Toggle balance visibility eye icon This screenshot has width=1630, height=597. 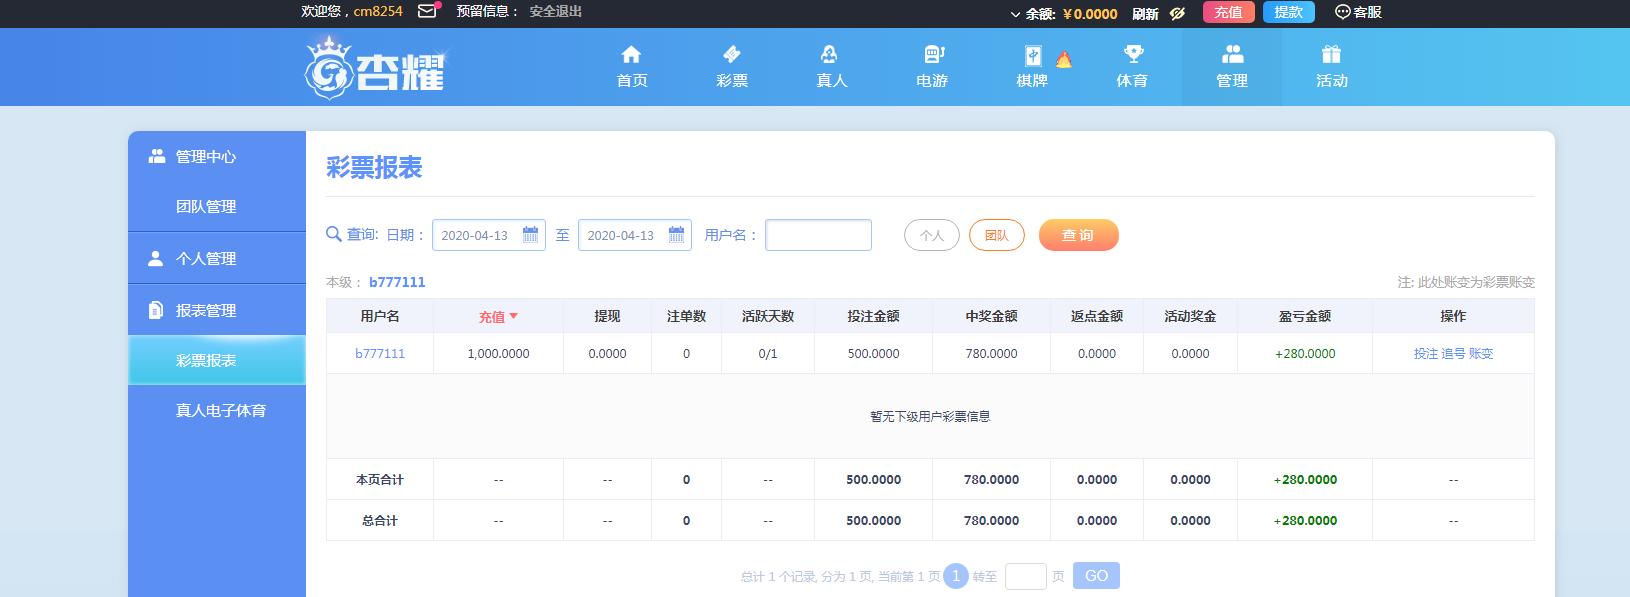pos(1177,13)
